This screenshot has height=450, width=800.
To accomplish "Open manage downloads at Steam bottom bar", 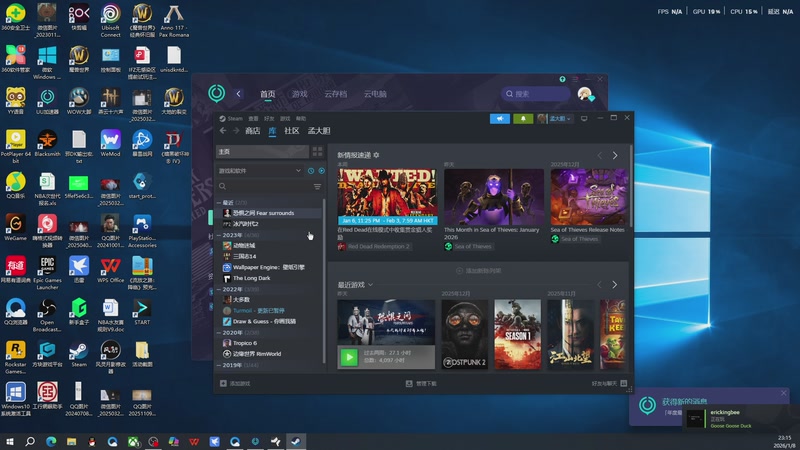I will point(421,383).
